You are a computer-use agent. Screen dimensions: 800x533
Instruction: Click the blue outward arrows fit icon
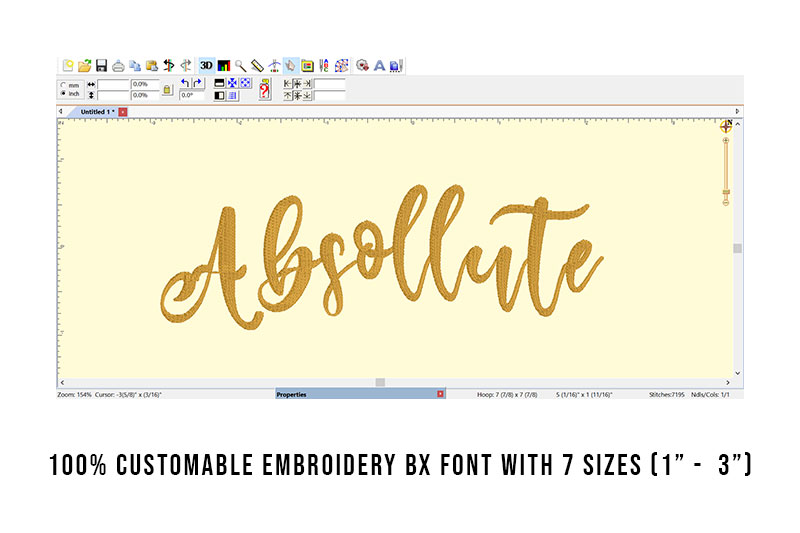pyautogui.click(x=245, y=83)
